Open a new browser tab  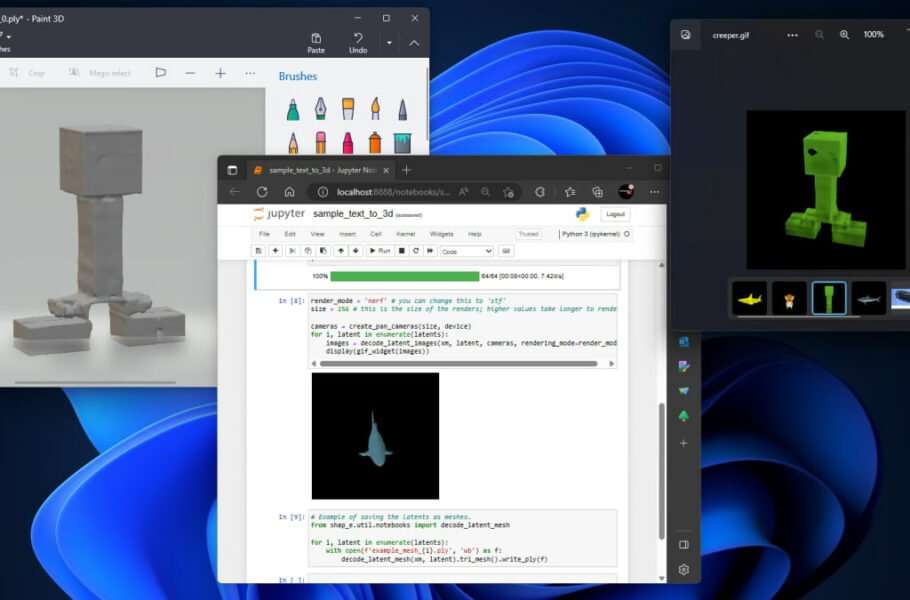point(406,170)
